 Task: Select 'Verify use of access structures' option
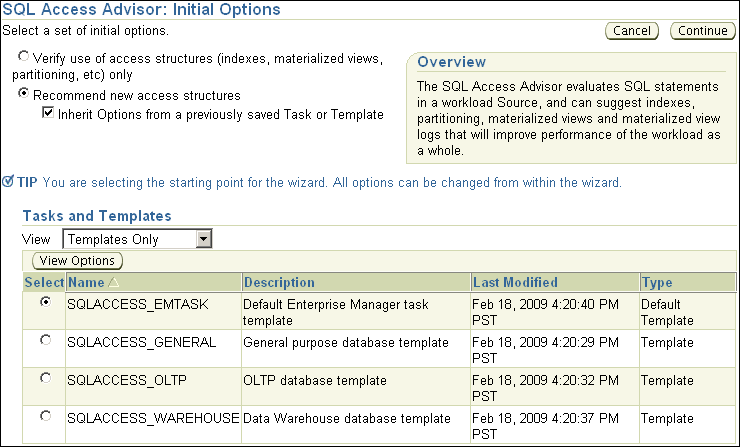24,59
